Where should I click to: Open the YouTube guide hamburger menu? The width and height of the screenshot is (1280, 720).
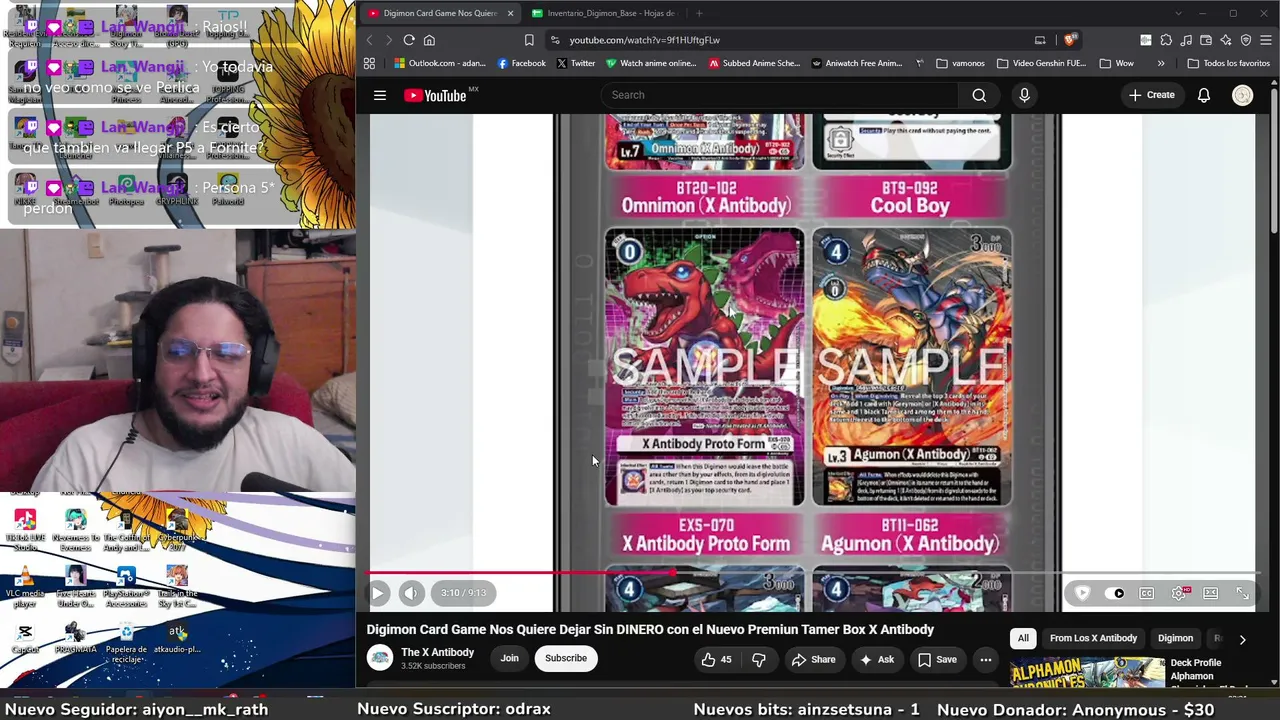point(380,95)
